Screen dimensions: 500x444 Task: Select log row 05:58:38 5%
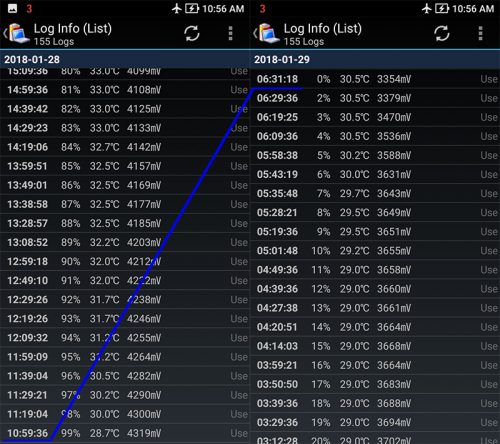pyautogui.click(x=375, y=155)
